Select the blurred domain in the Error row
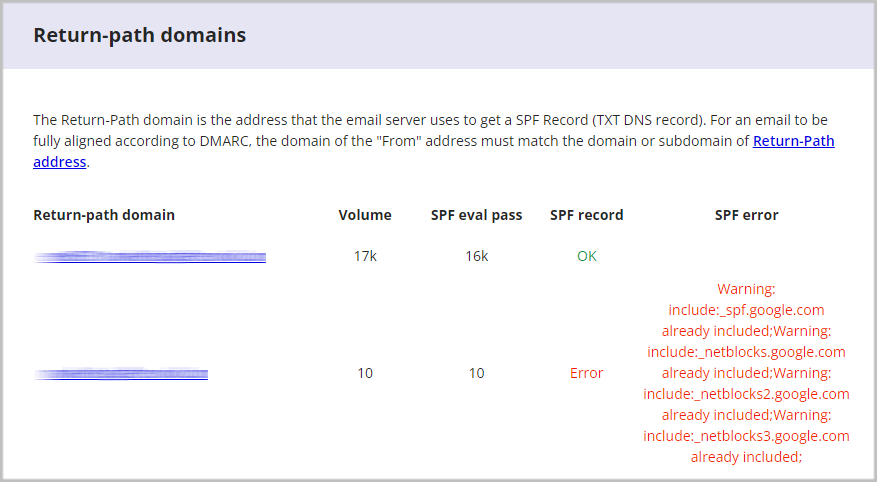The width and height of the screenshot is (877, 482). pyautogui.click(x=121, y=374)
